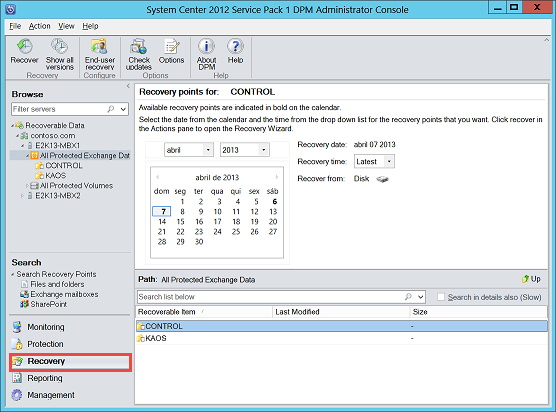This screenshot has height=412, width=556.
Task: Open the year dropdown showing 2013
Action: point(244,150)
